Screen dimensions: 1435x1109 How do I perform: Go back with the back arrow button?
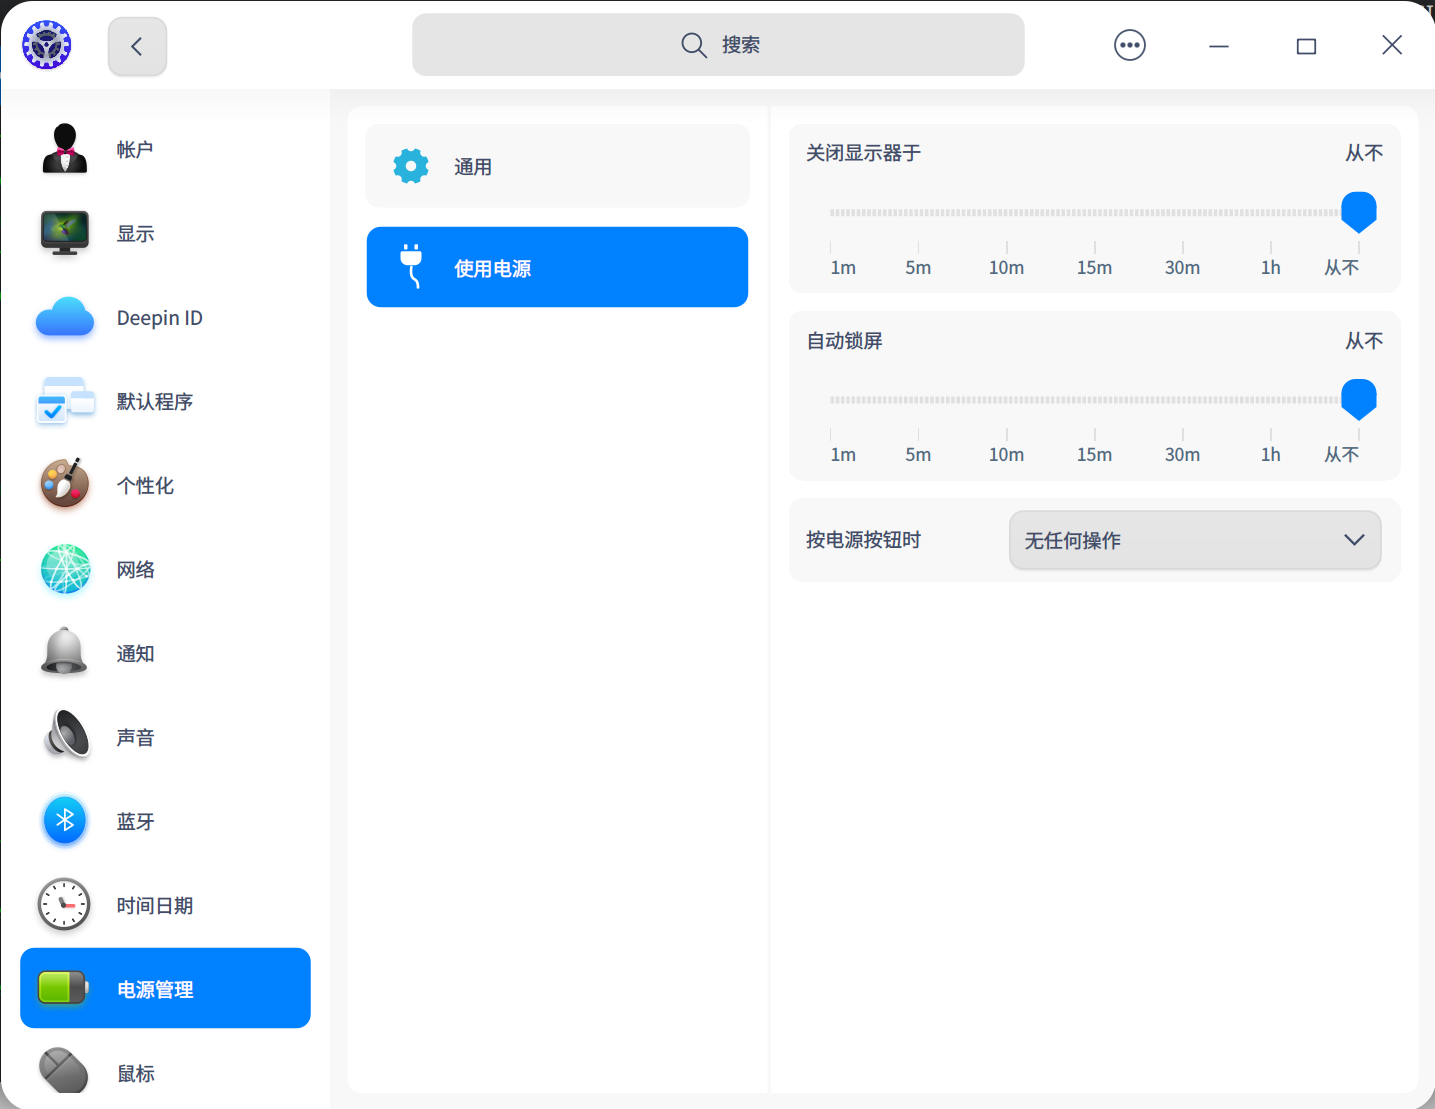click(x=137, y=46)
